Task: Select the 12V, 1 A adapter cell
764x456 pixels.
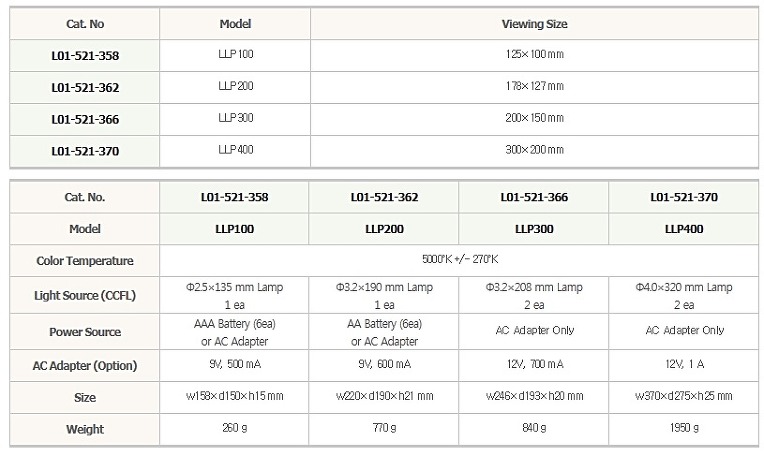Action: coord(684,364)
